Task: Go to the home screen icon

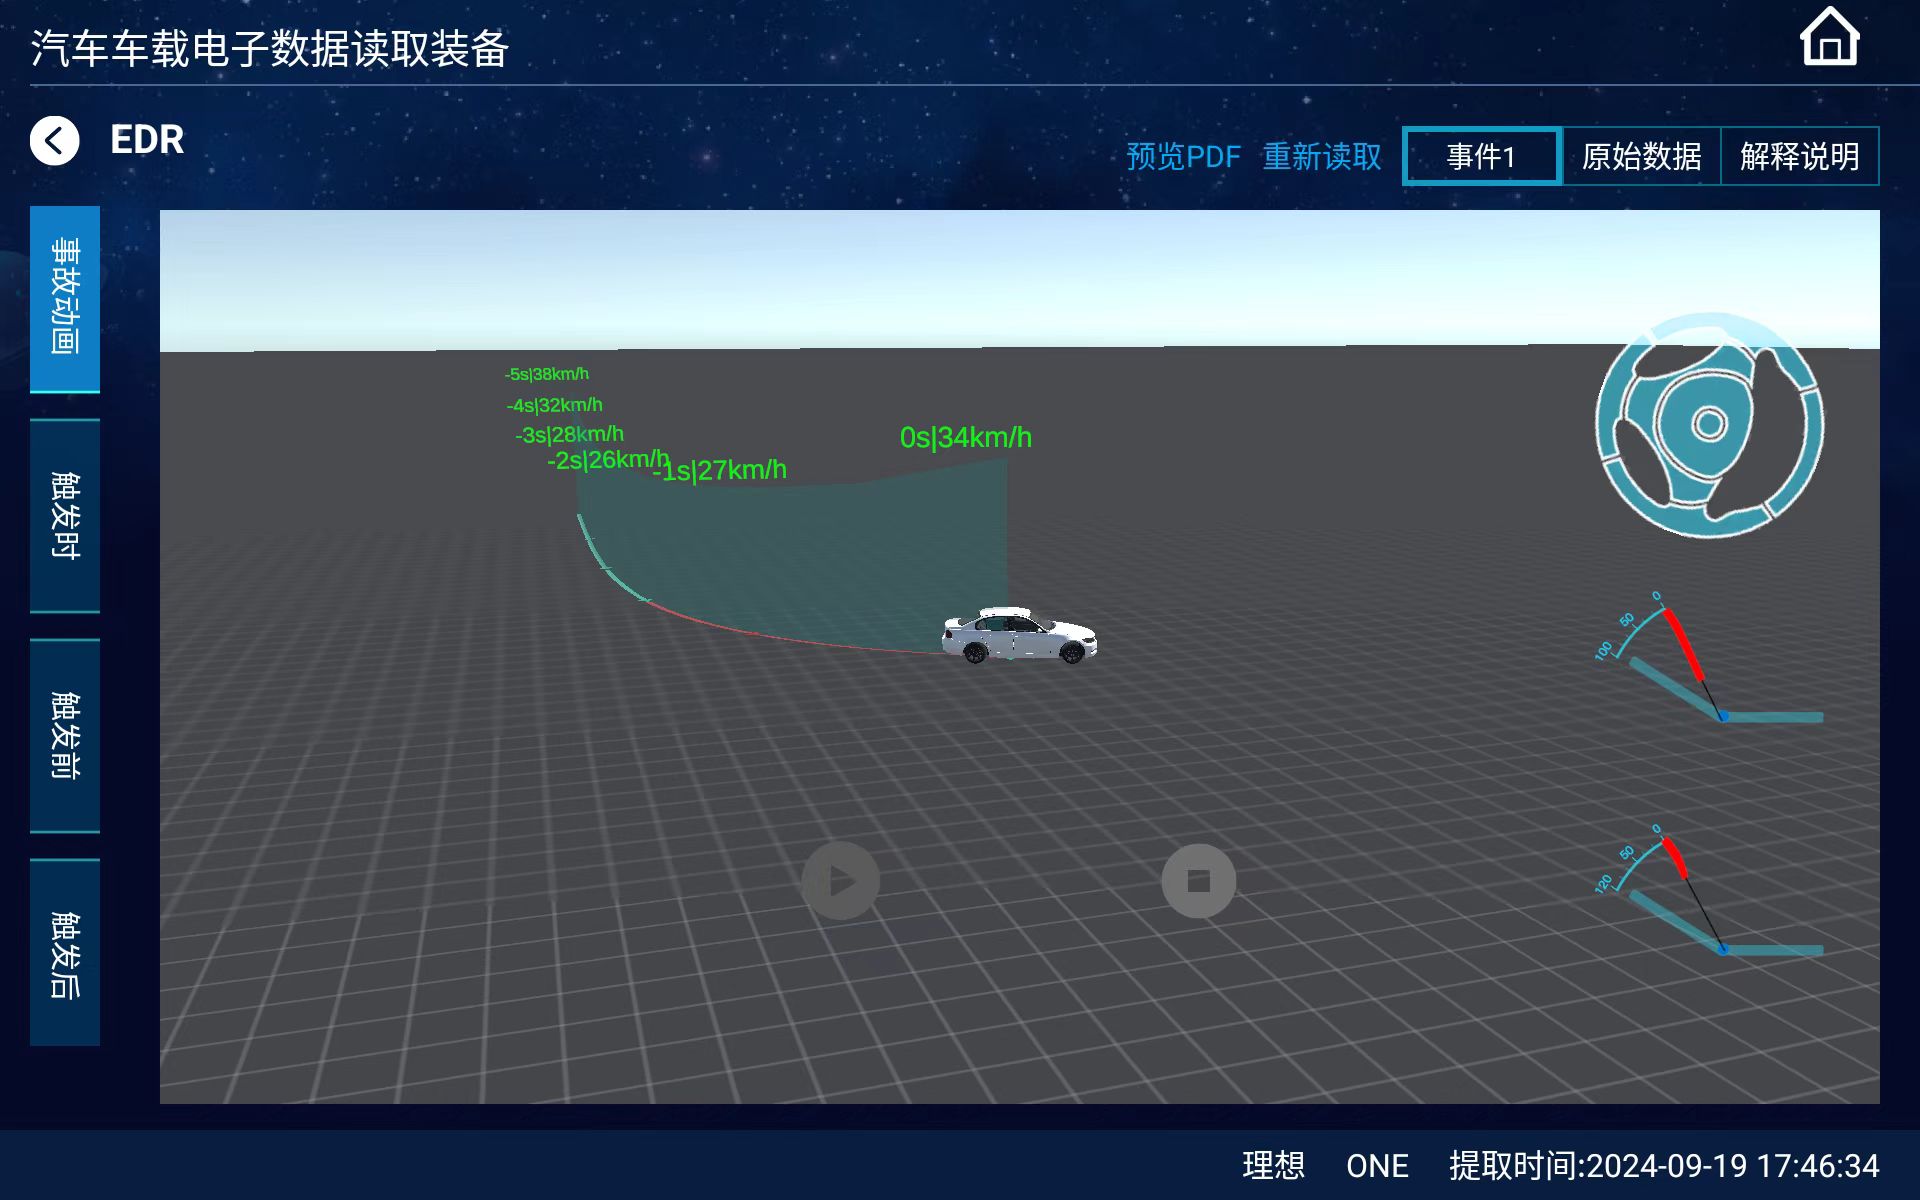Action: [1829, 38]
